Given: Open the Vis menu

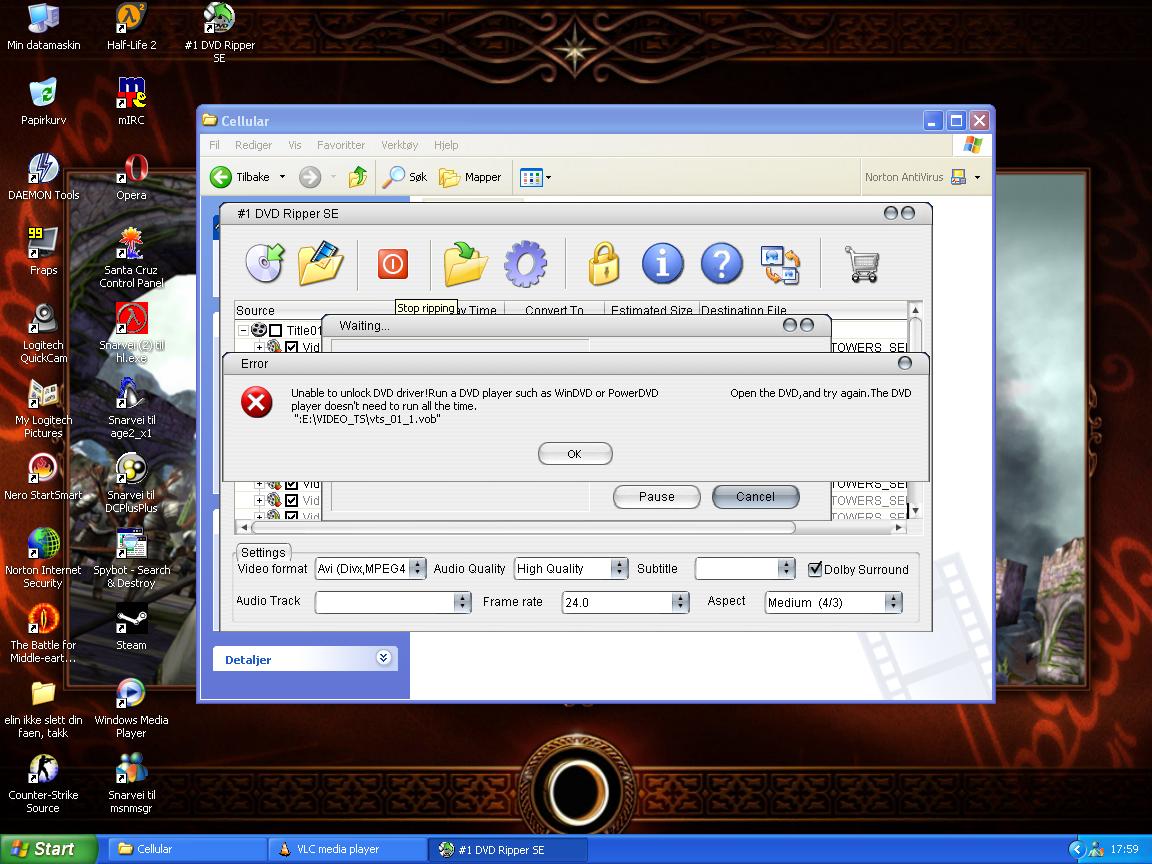Looking at the screenshot, I should pos(295,145).
